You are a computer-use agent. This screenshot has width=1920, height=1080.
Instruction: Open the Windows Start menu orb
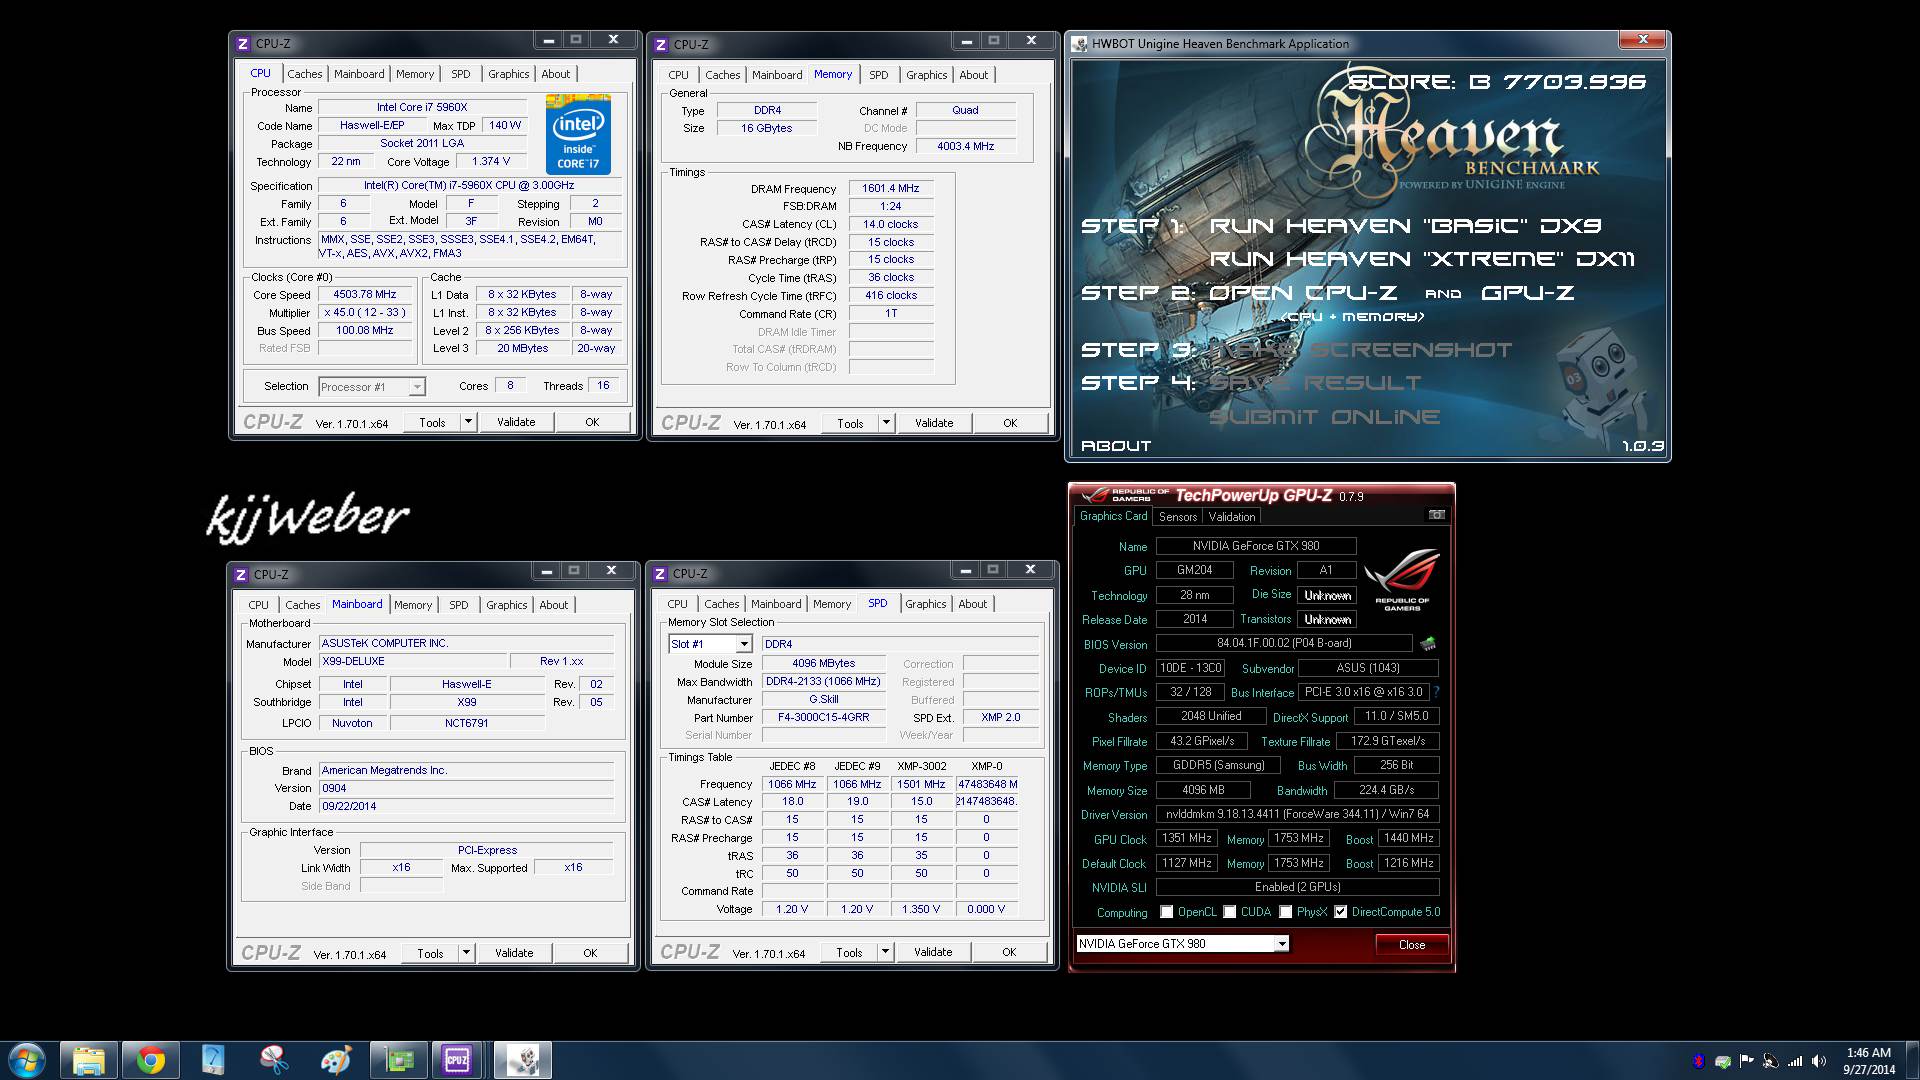tap(27, 1060)
